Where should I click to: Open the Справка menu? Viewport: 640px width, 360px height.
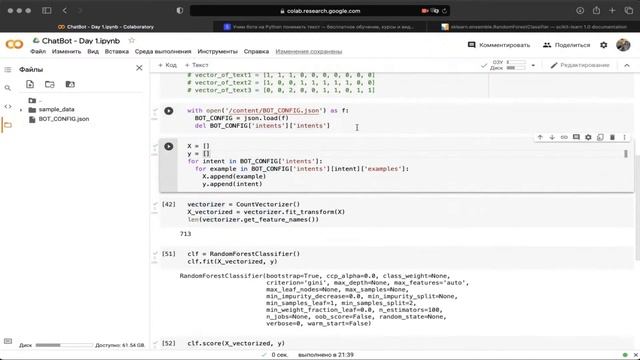click(256, 51)
